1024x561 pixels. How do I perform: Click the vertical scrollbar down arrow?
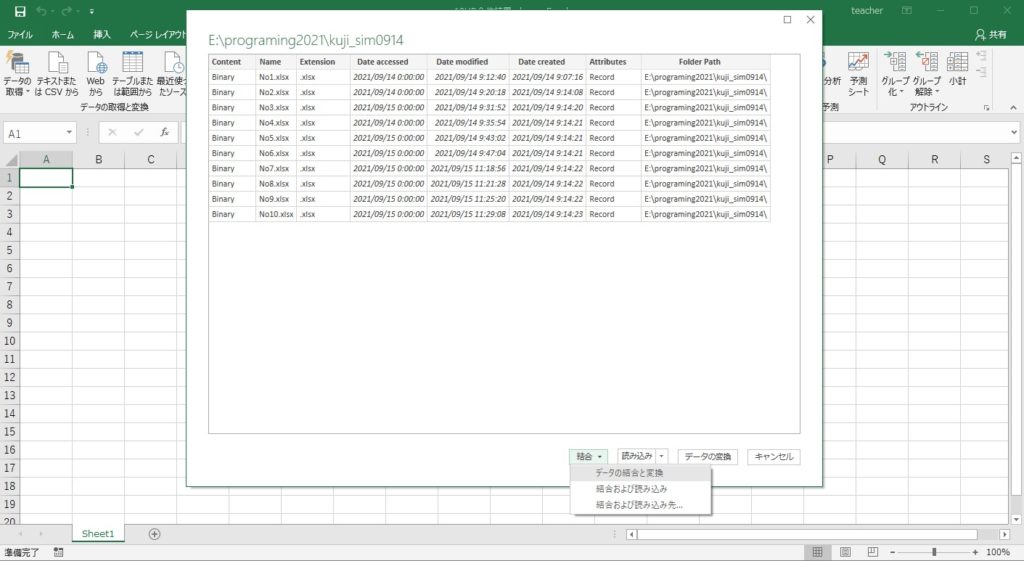click(1016, 519)
